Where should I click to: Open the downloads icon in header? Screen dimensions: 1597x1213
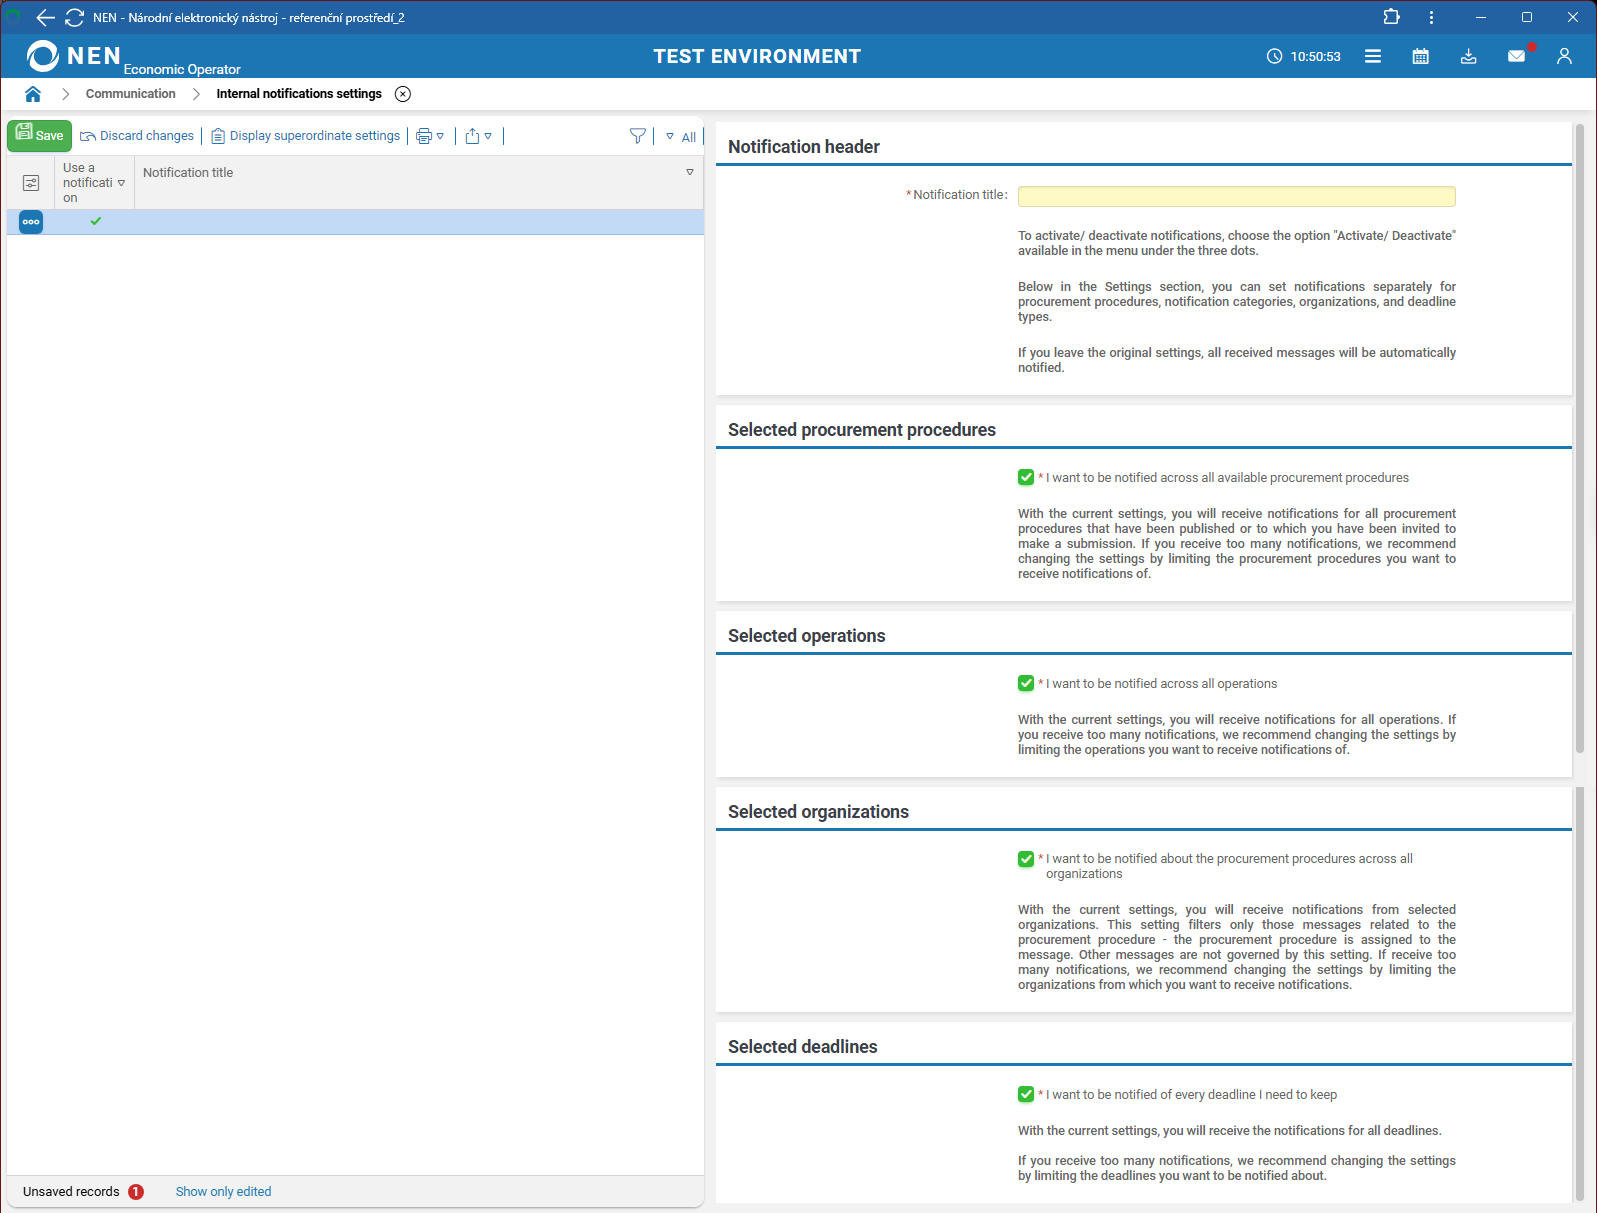[1468, 57]
